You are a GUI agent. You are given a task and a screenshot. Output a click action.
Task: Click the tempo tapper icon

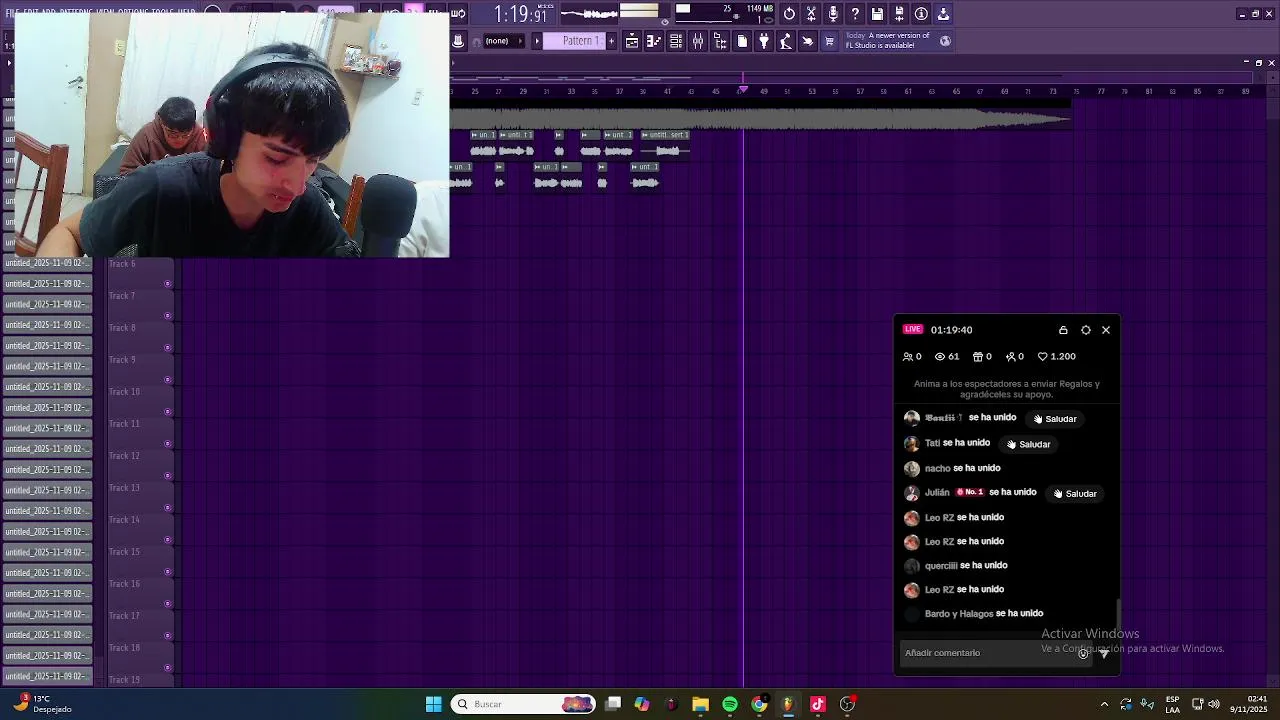(x=786, y=41)
